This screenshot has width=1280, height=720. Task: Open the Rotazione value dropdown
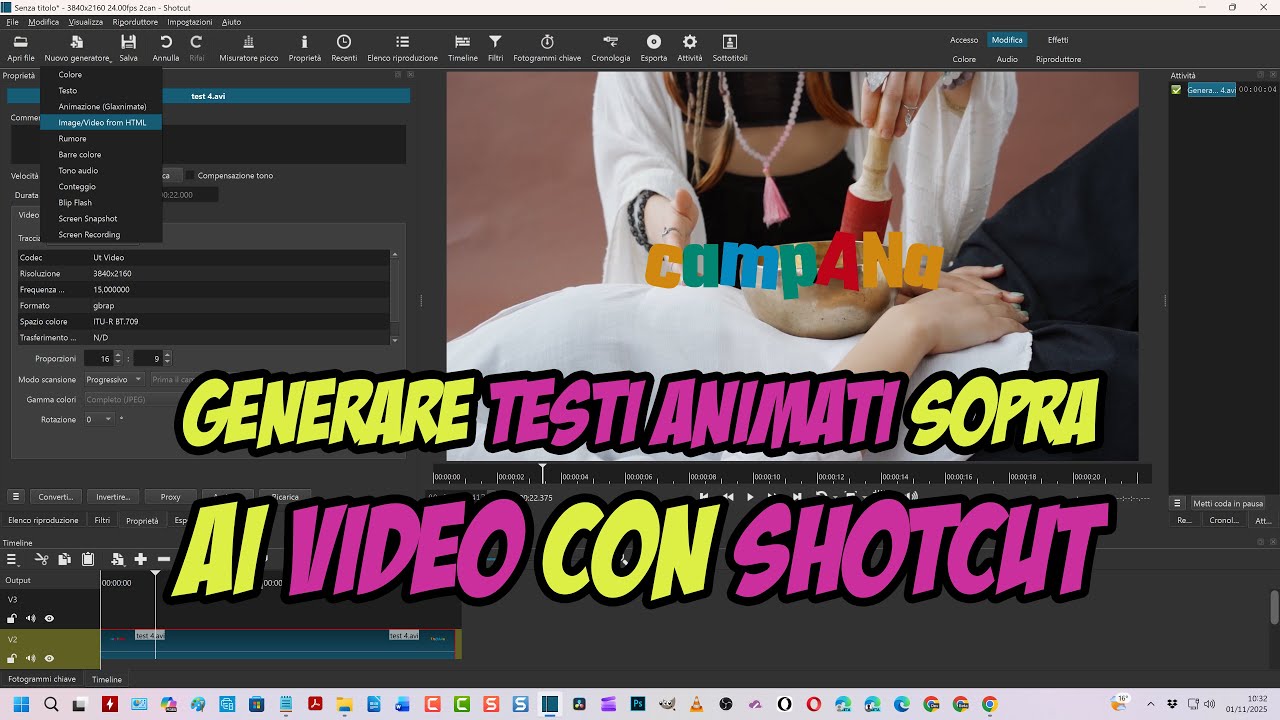pyautogui.click(x=100, y=420)
